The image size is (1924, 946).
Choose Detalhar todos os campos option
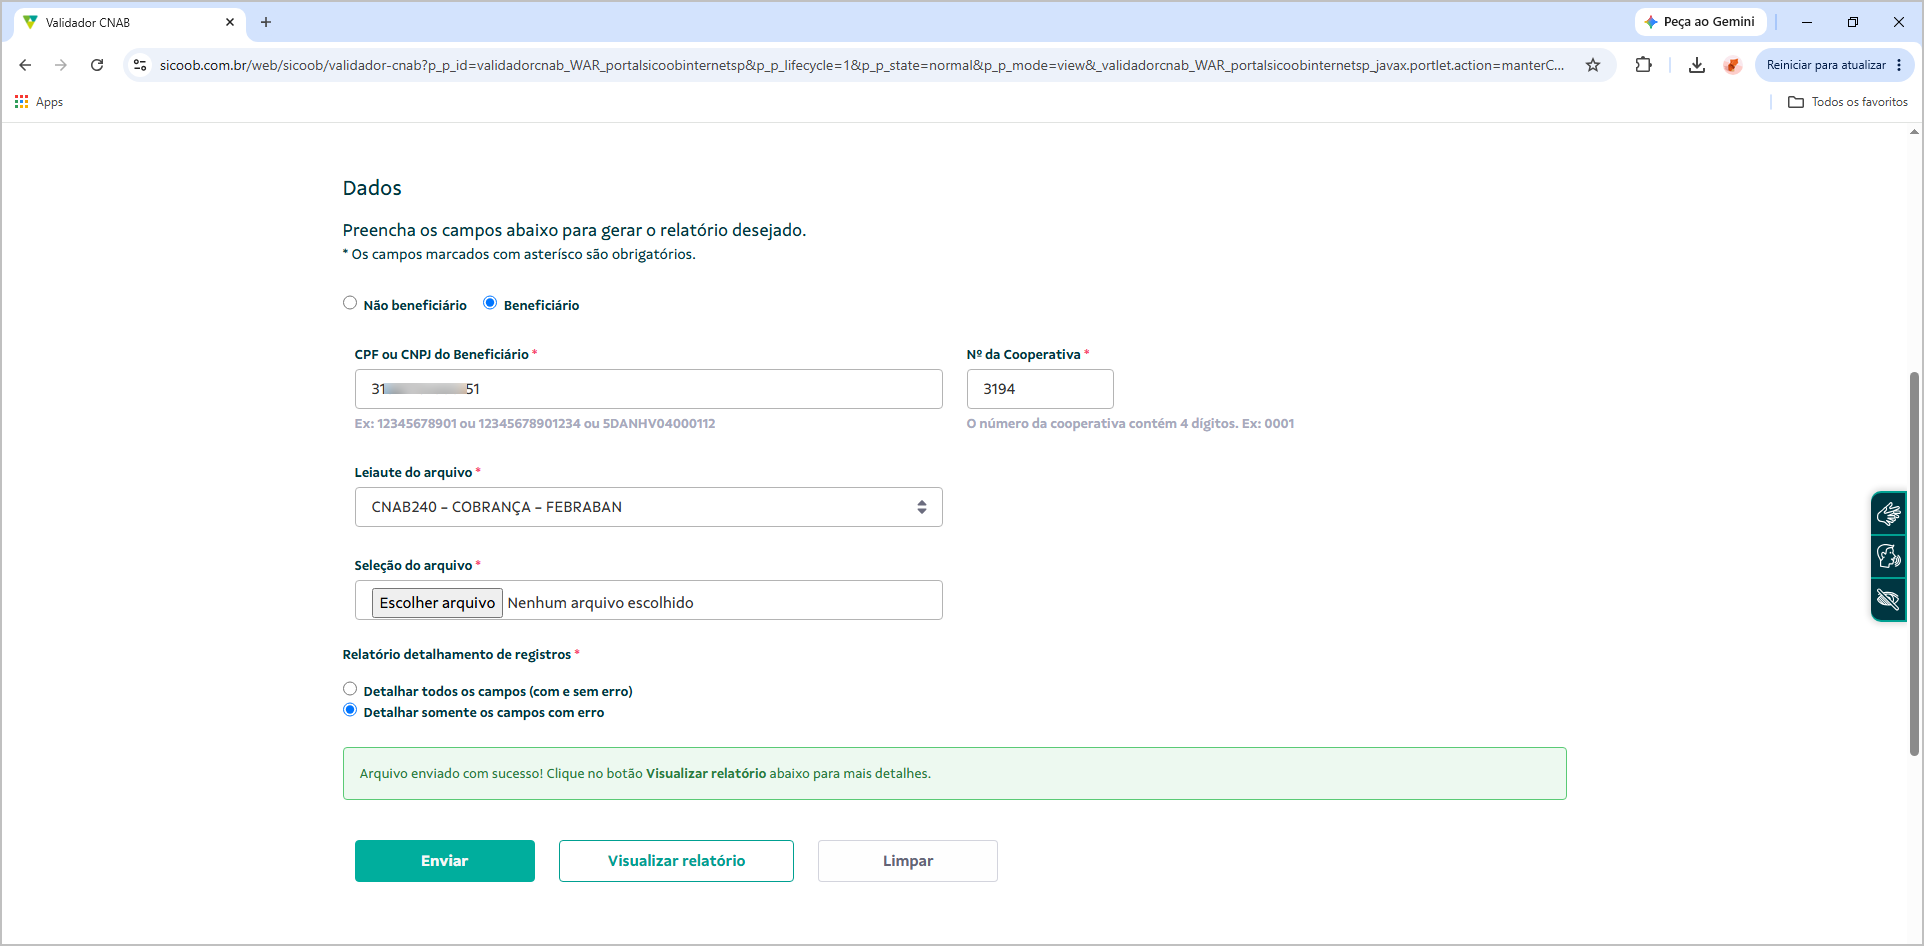coord(350,689)
